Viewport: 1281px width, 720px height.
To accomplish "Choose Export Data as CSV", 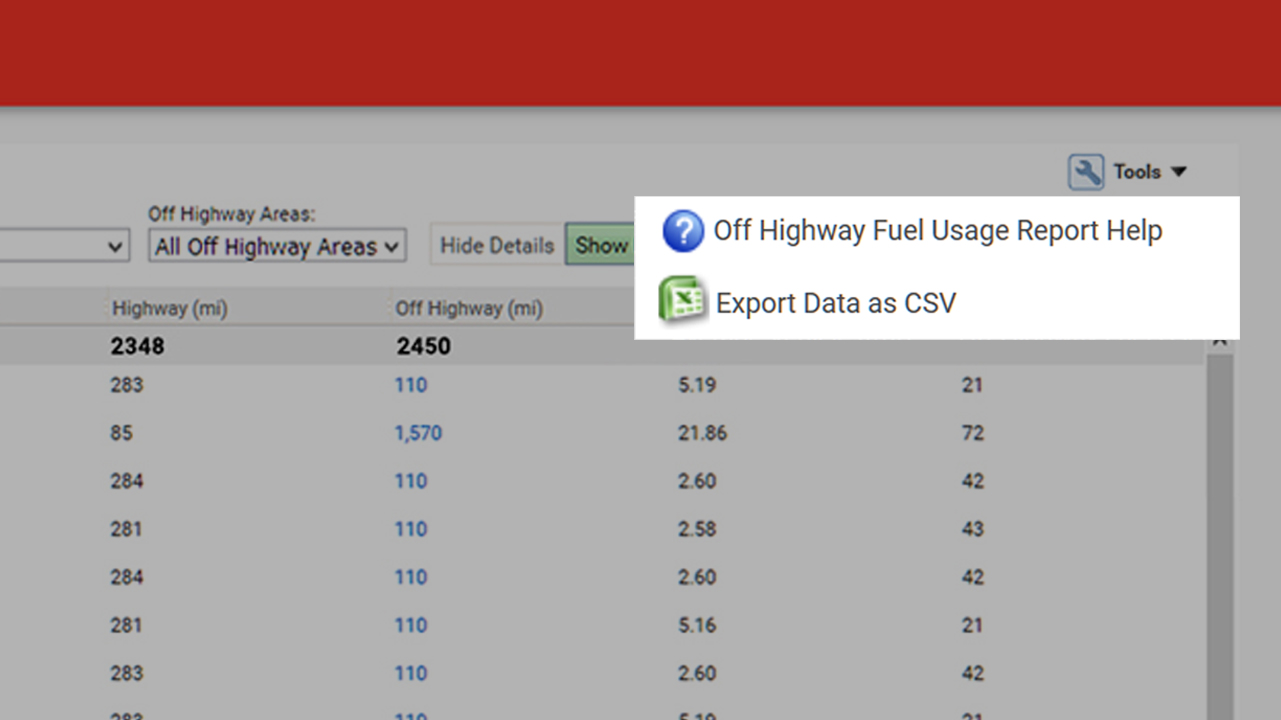I will [835, 303].
